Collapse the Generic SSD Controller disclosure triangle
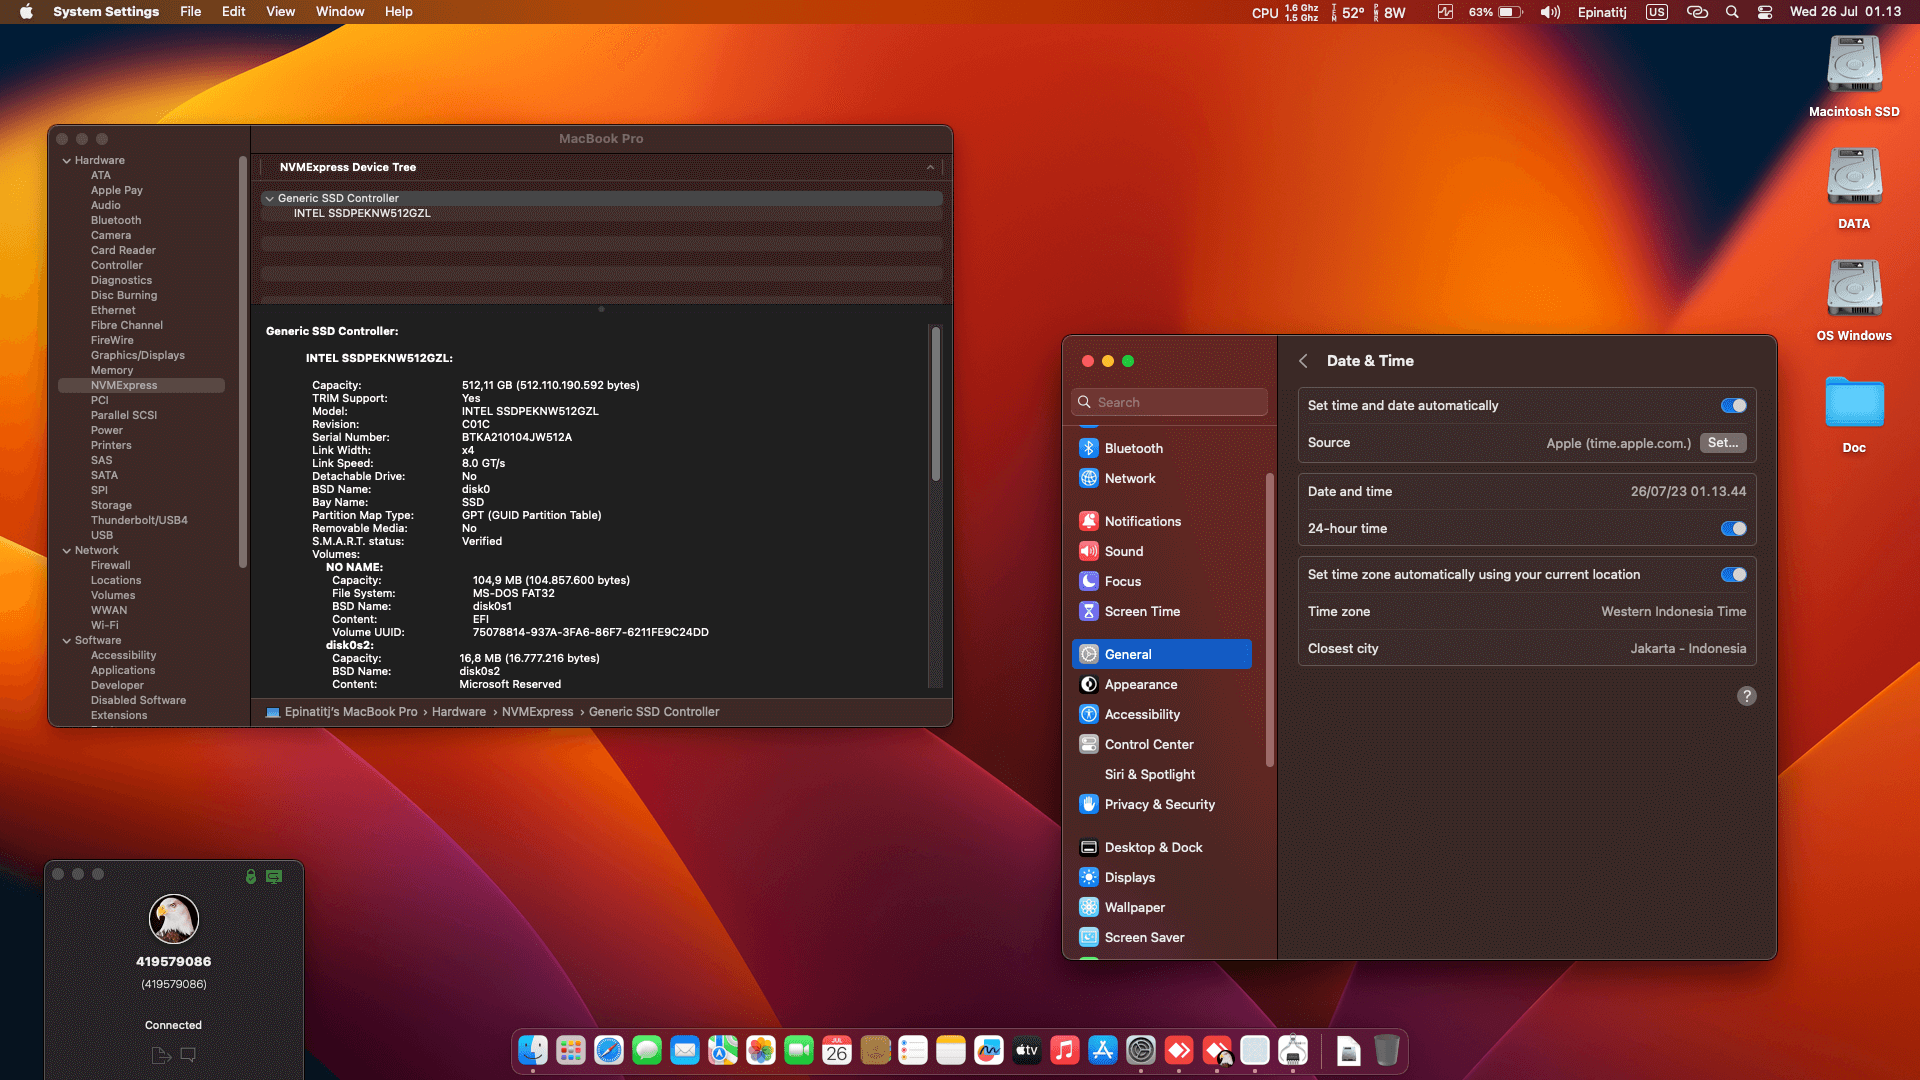 (269, 198)
